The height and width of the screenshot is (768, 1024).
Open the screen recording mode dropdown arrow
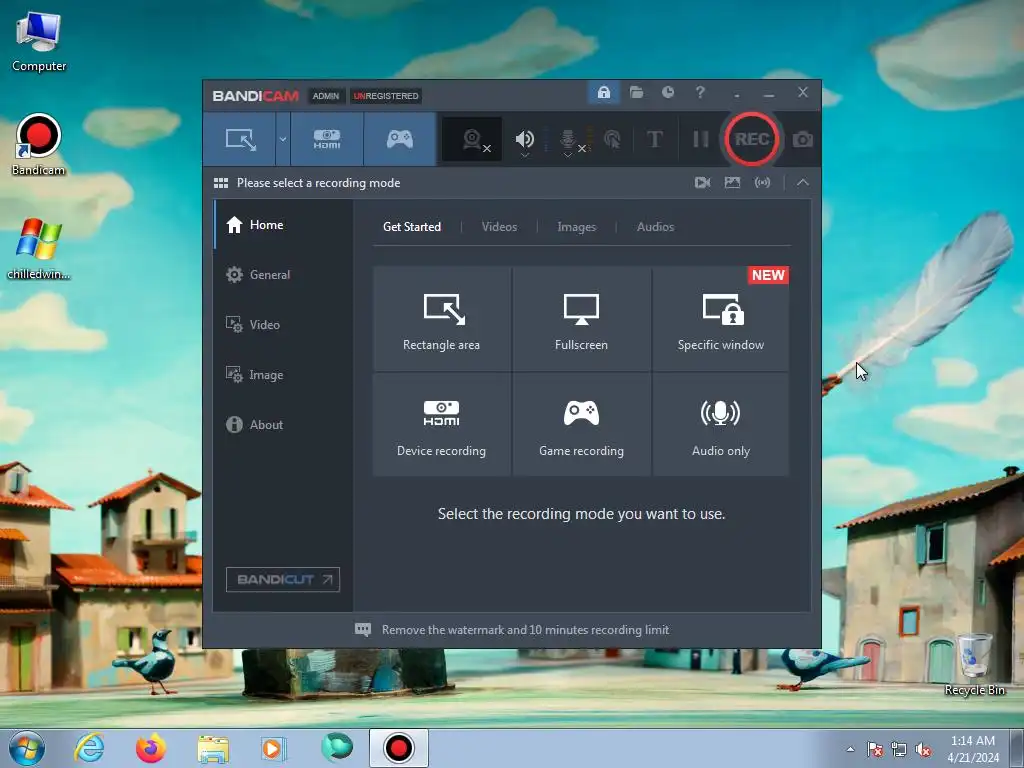(283, 139)
